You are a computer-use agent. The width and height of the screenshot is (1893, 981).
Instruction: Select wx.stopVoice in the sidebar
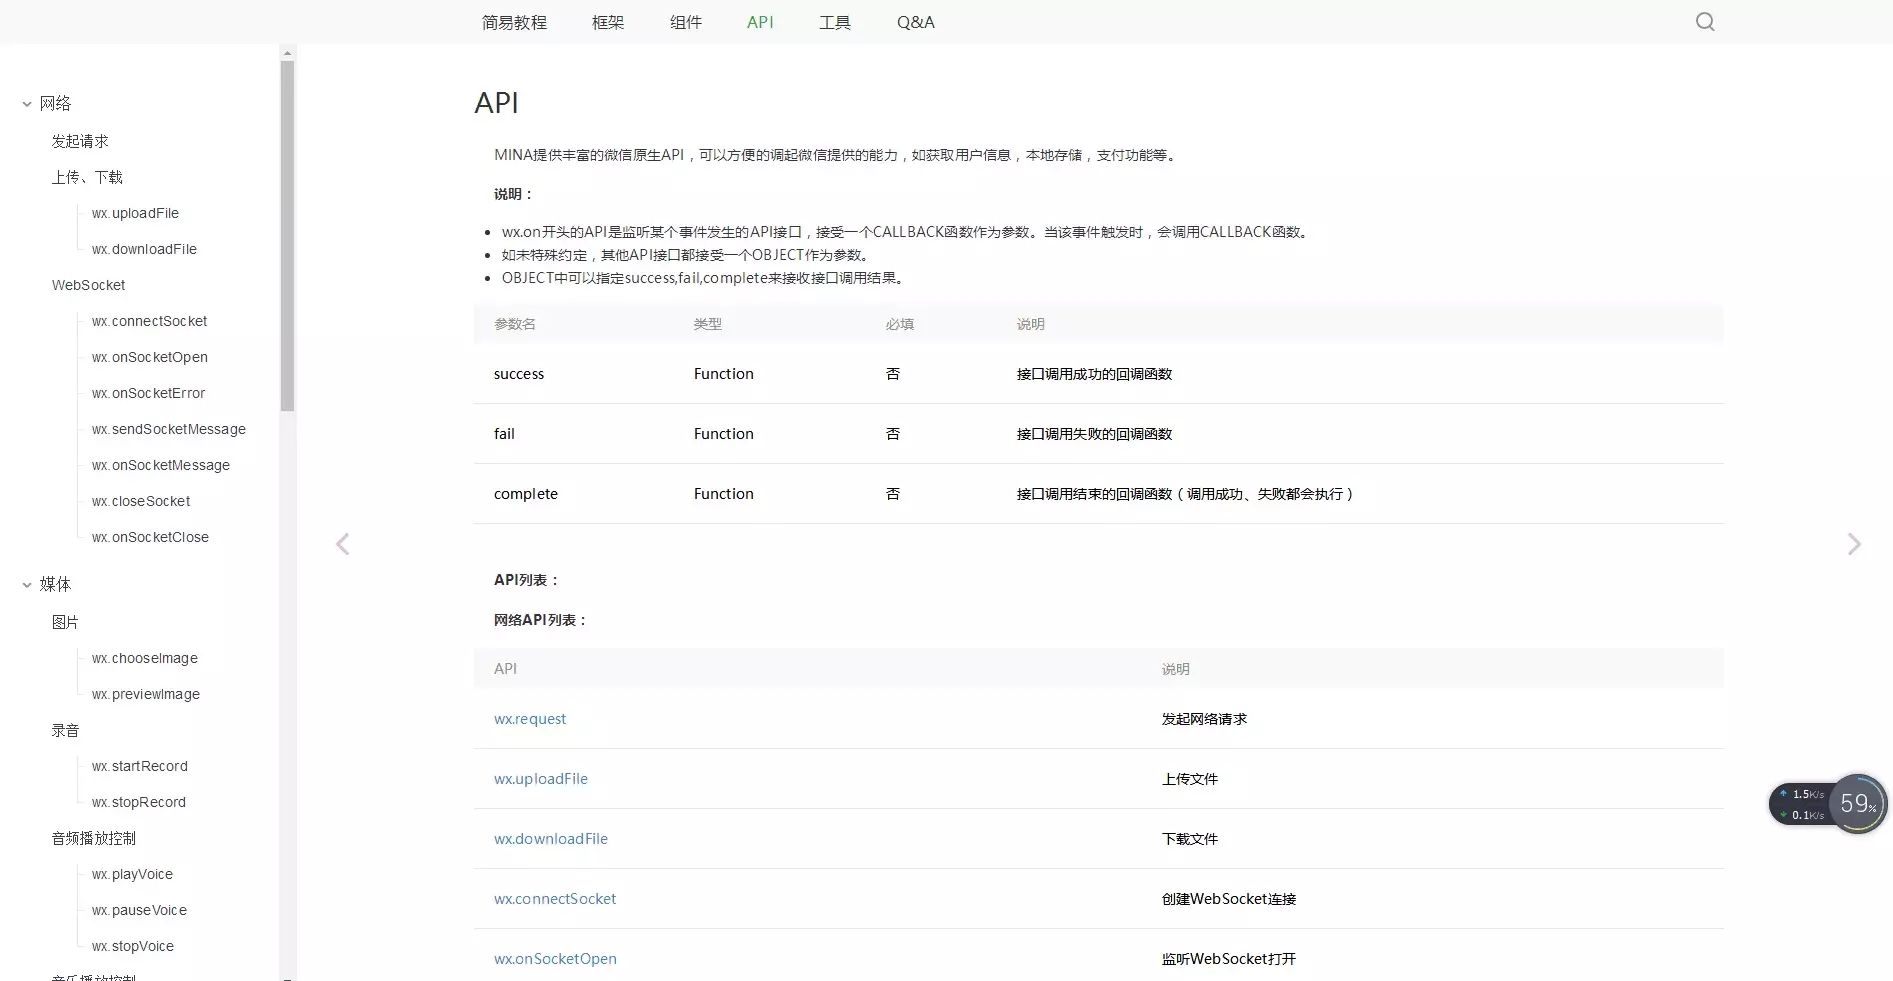132,946
